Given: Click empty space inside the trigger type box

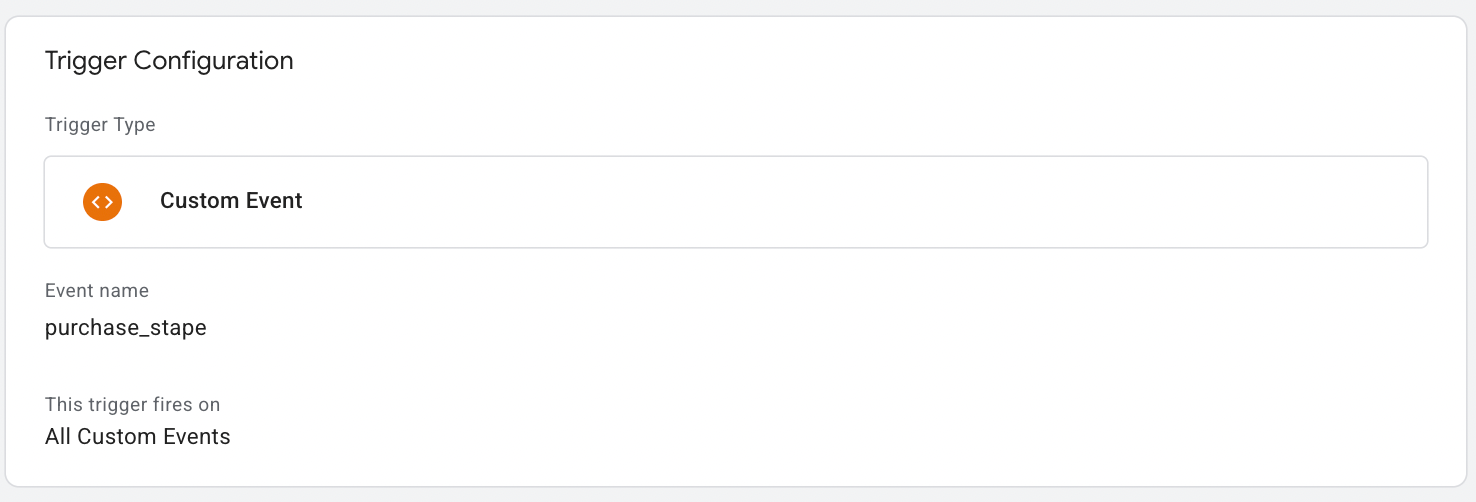Looking at the screenshot, I should pyautogui.click(x=860, y=201).
